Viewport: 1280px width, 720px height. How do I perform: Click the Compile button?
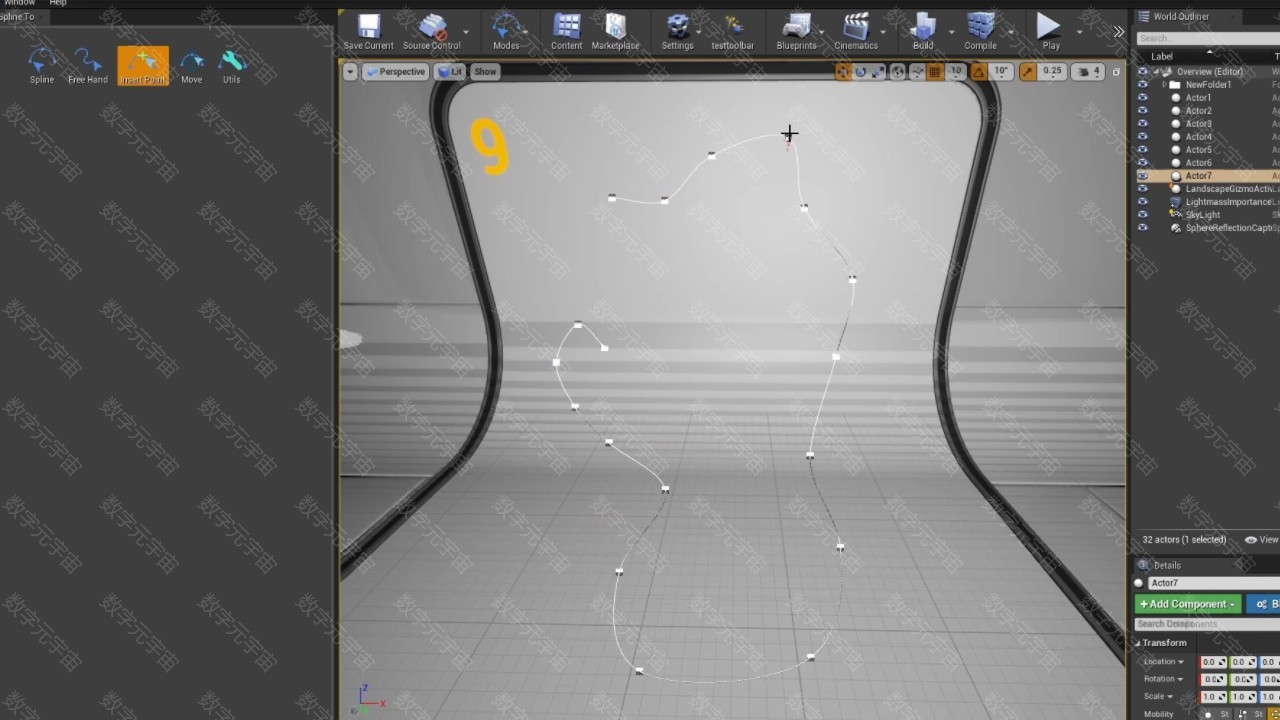pyautogui.click(x=981, y=32)
